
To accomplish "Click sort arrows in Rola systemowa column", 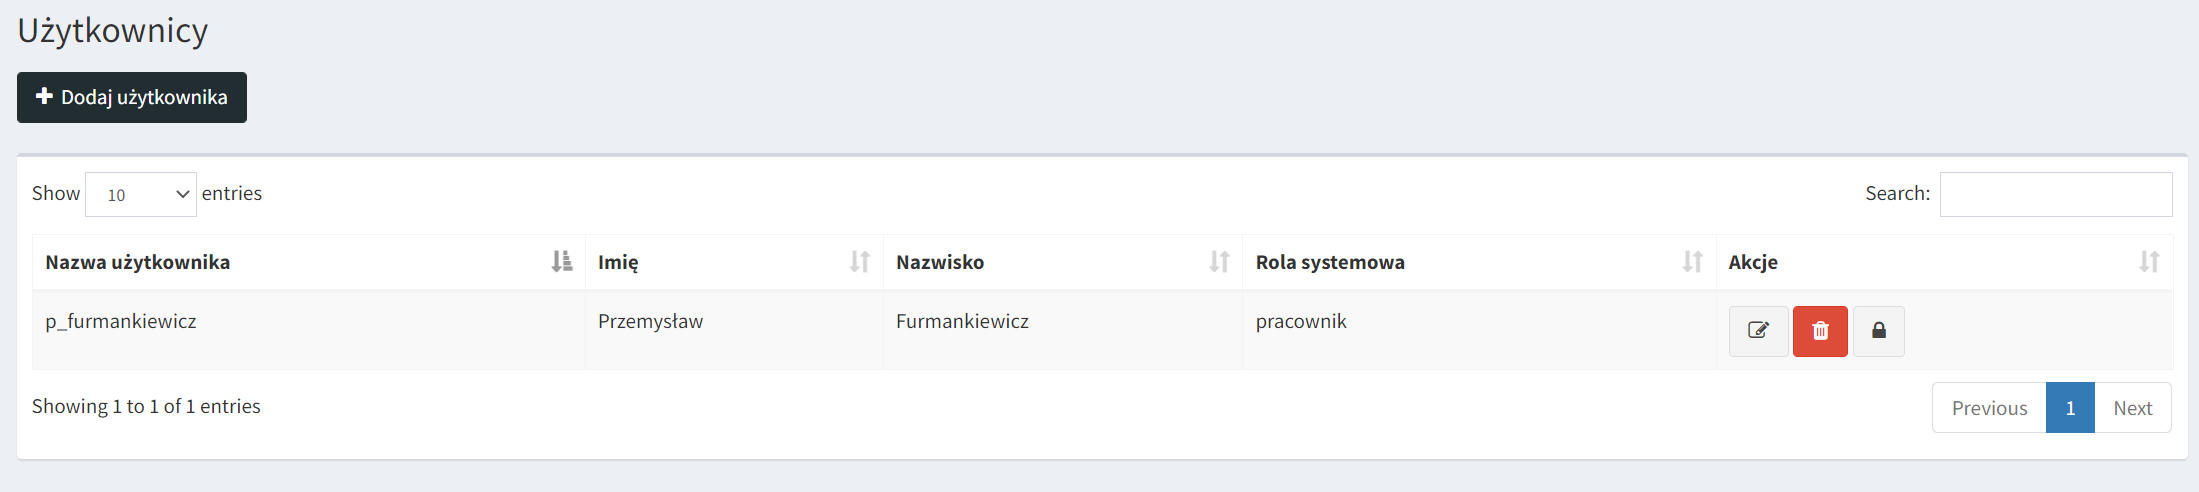I will [x=1692, y=262].
